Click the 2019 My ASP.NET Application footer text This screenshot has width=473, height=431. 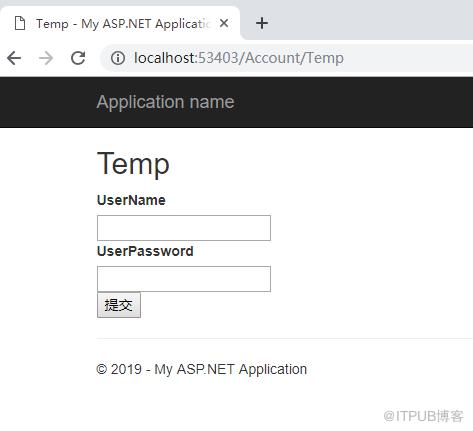pyautogui.click(x=201, y=369)
